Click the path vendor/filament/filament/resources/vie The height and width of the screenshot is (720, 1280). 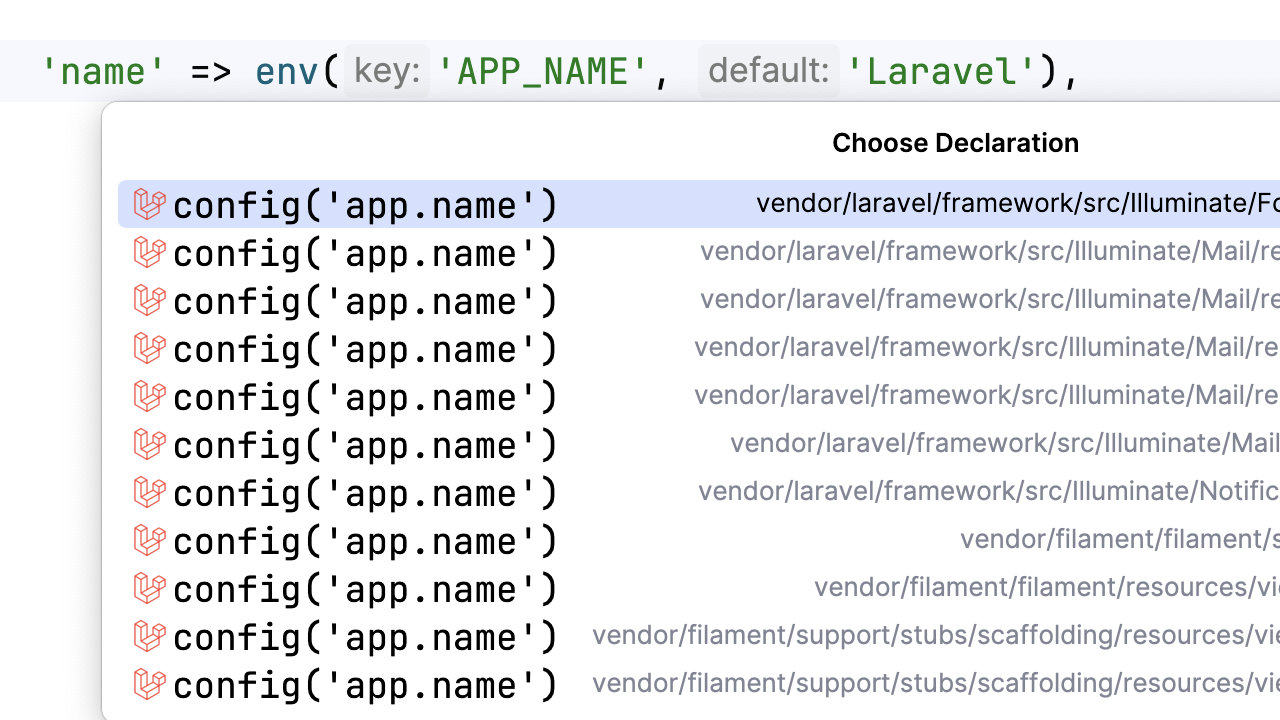click(1047, 588)
